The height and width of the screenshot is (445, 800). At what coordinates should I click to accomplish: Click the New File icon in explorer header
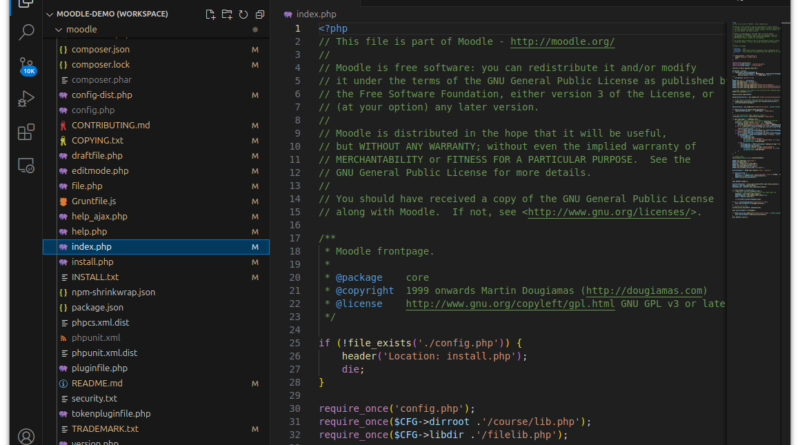click(210, 14)
